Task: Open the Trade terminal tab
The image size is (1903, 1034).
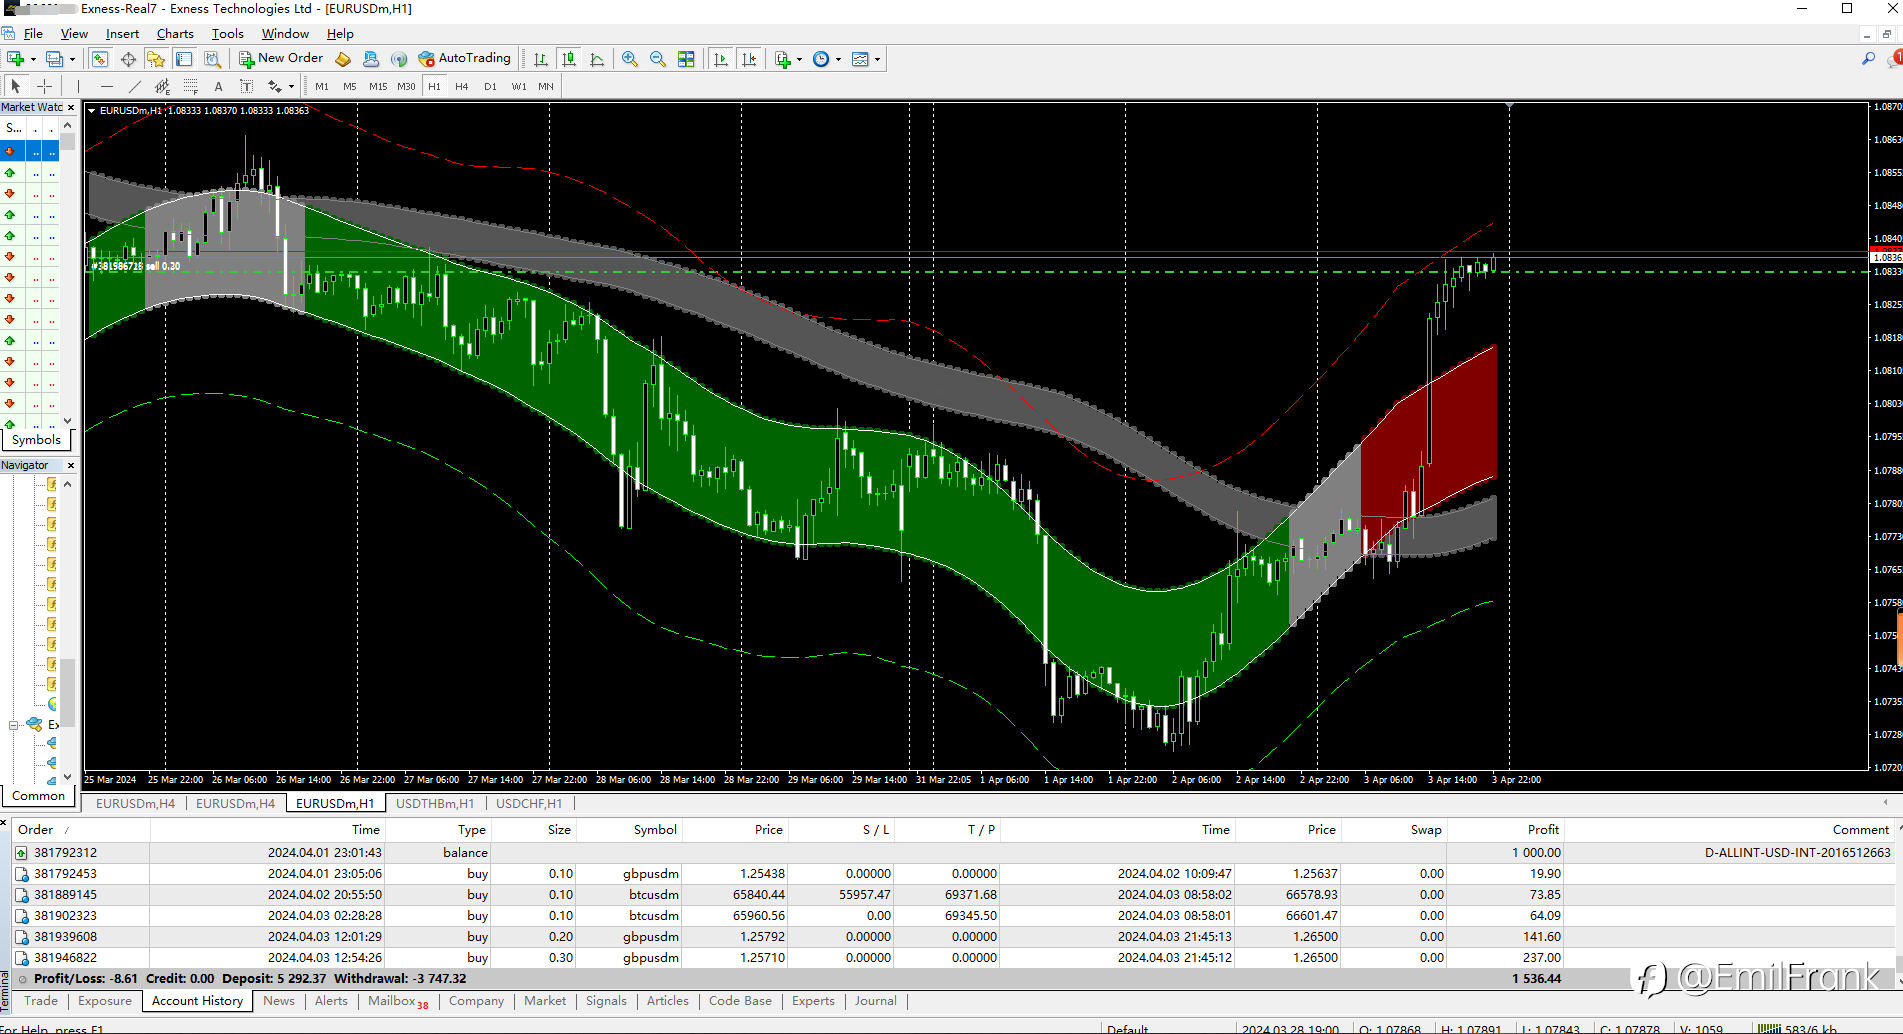Action: point(41,1001)
